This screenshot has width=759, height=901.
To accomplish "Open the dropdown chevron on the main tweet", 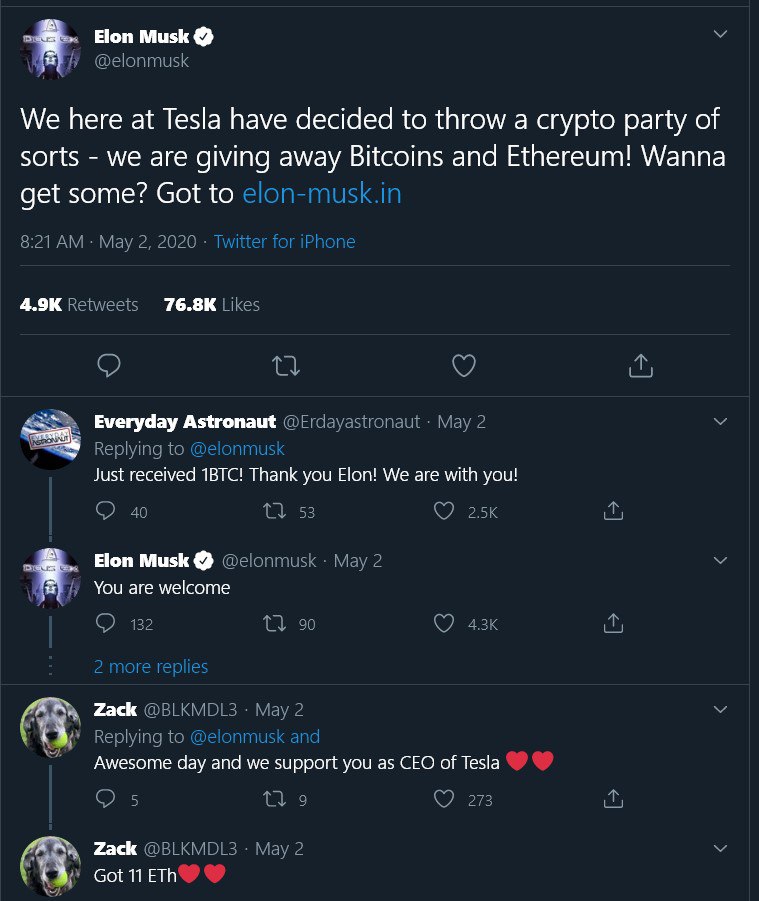I will click(x=720, y=34).
